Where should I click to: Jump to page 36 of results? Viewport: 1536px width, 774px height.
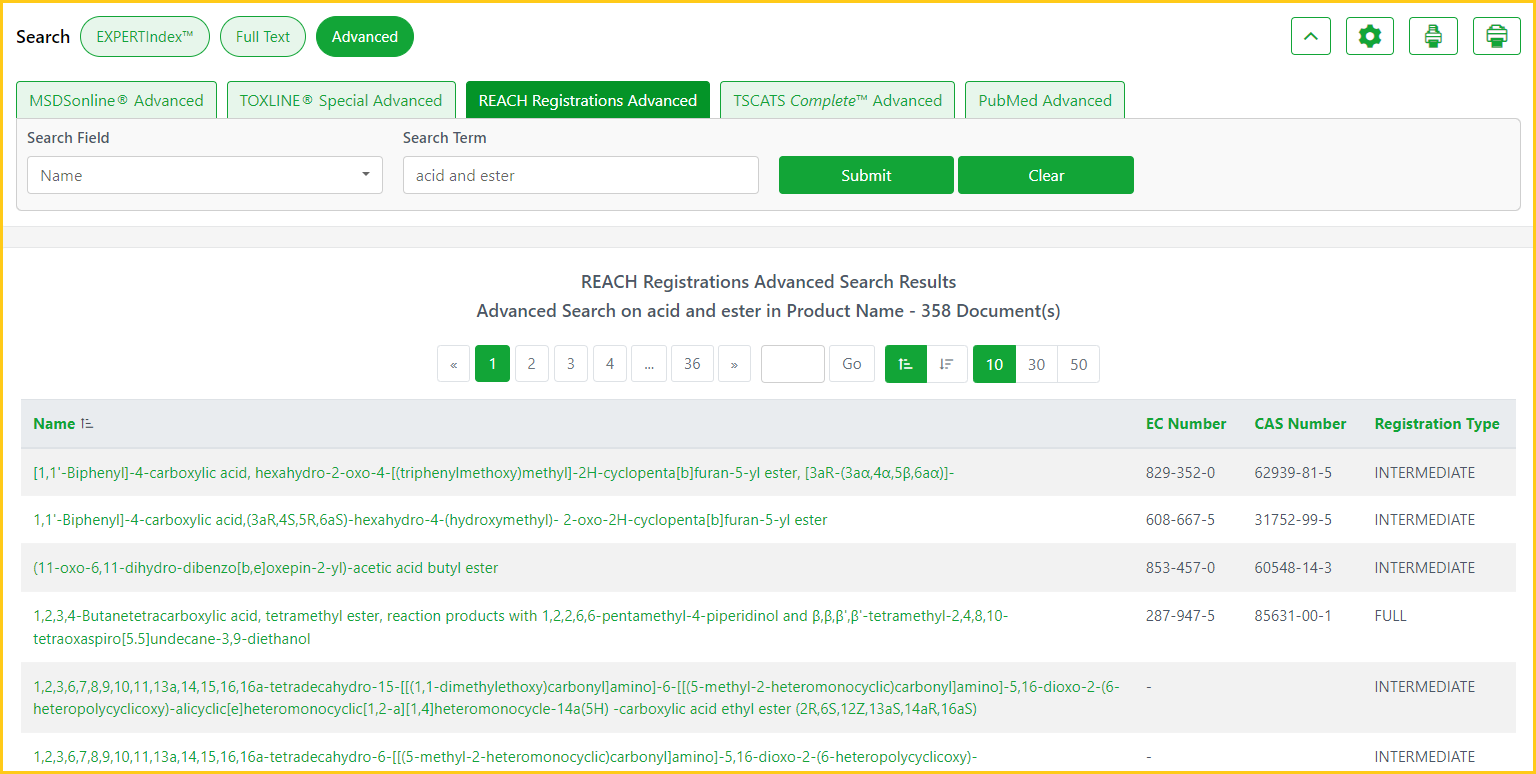(692, 364)
